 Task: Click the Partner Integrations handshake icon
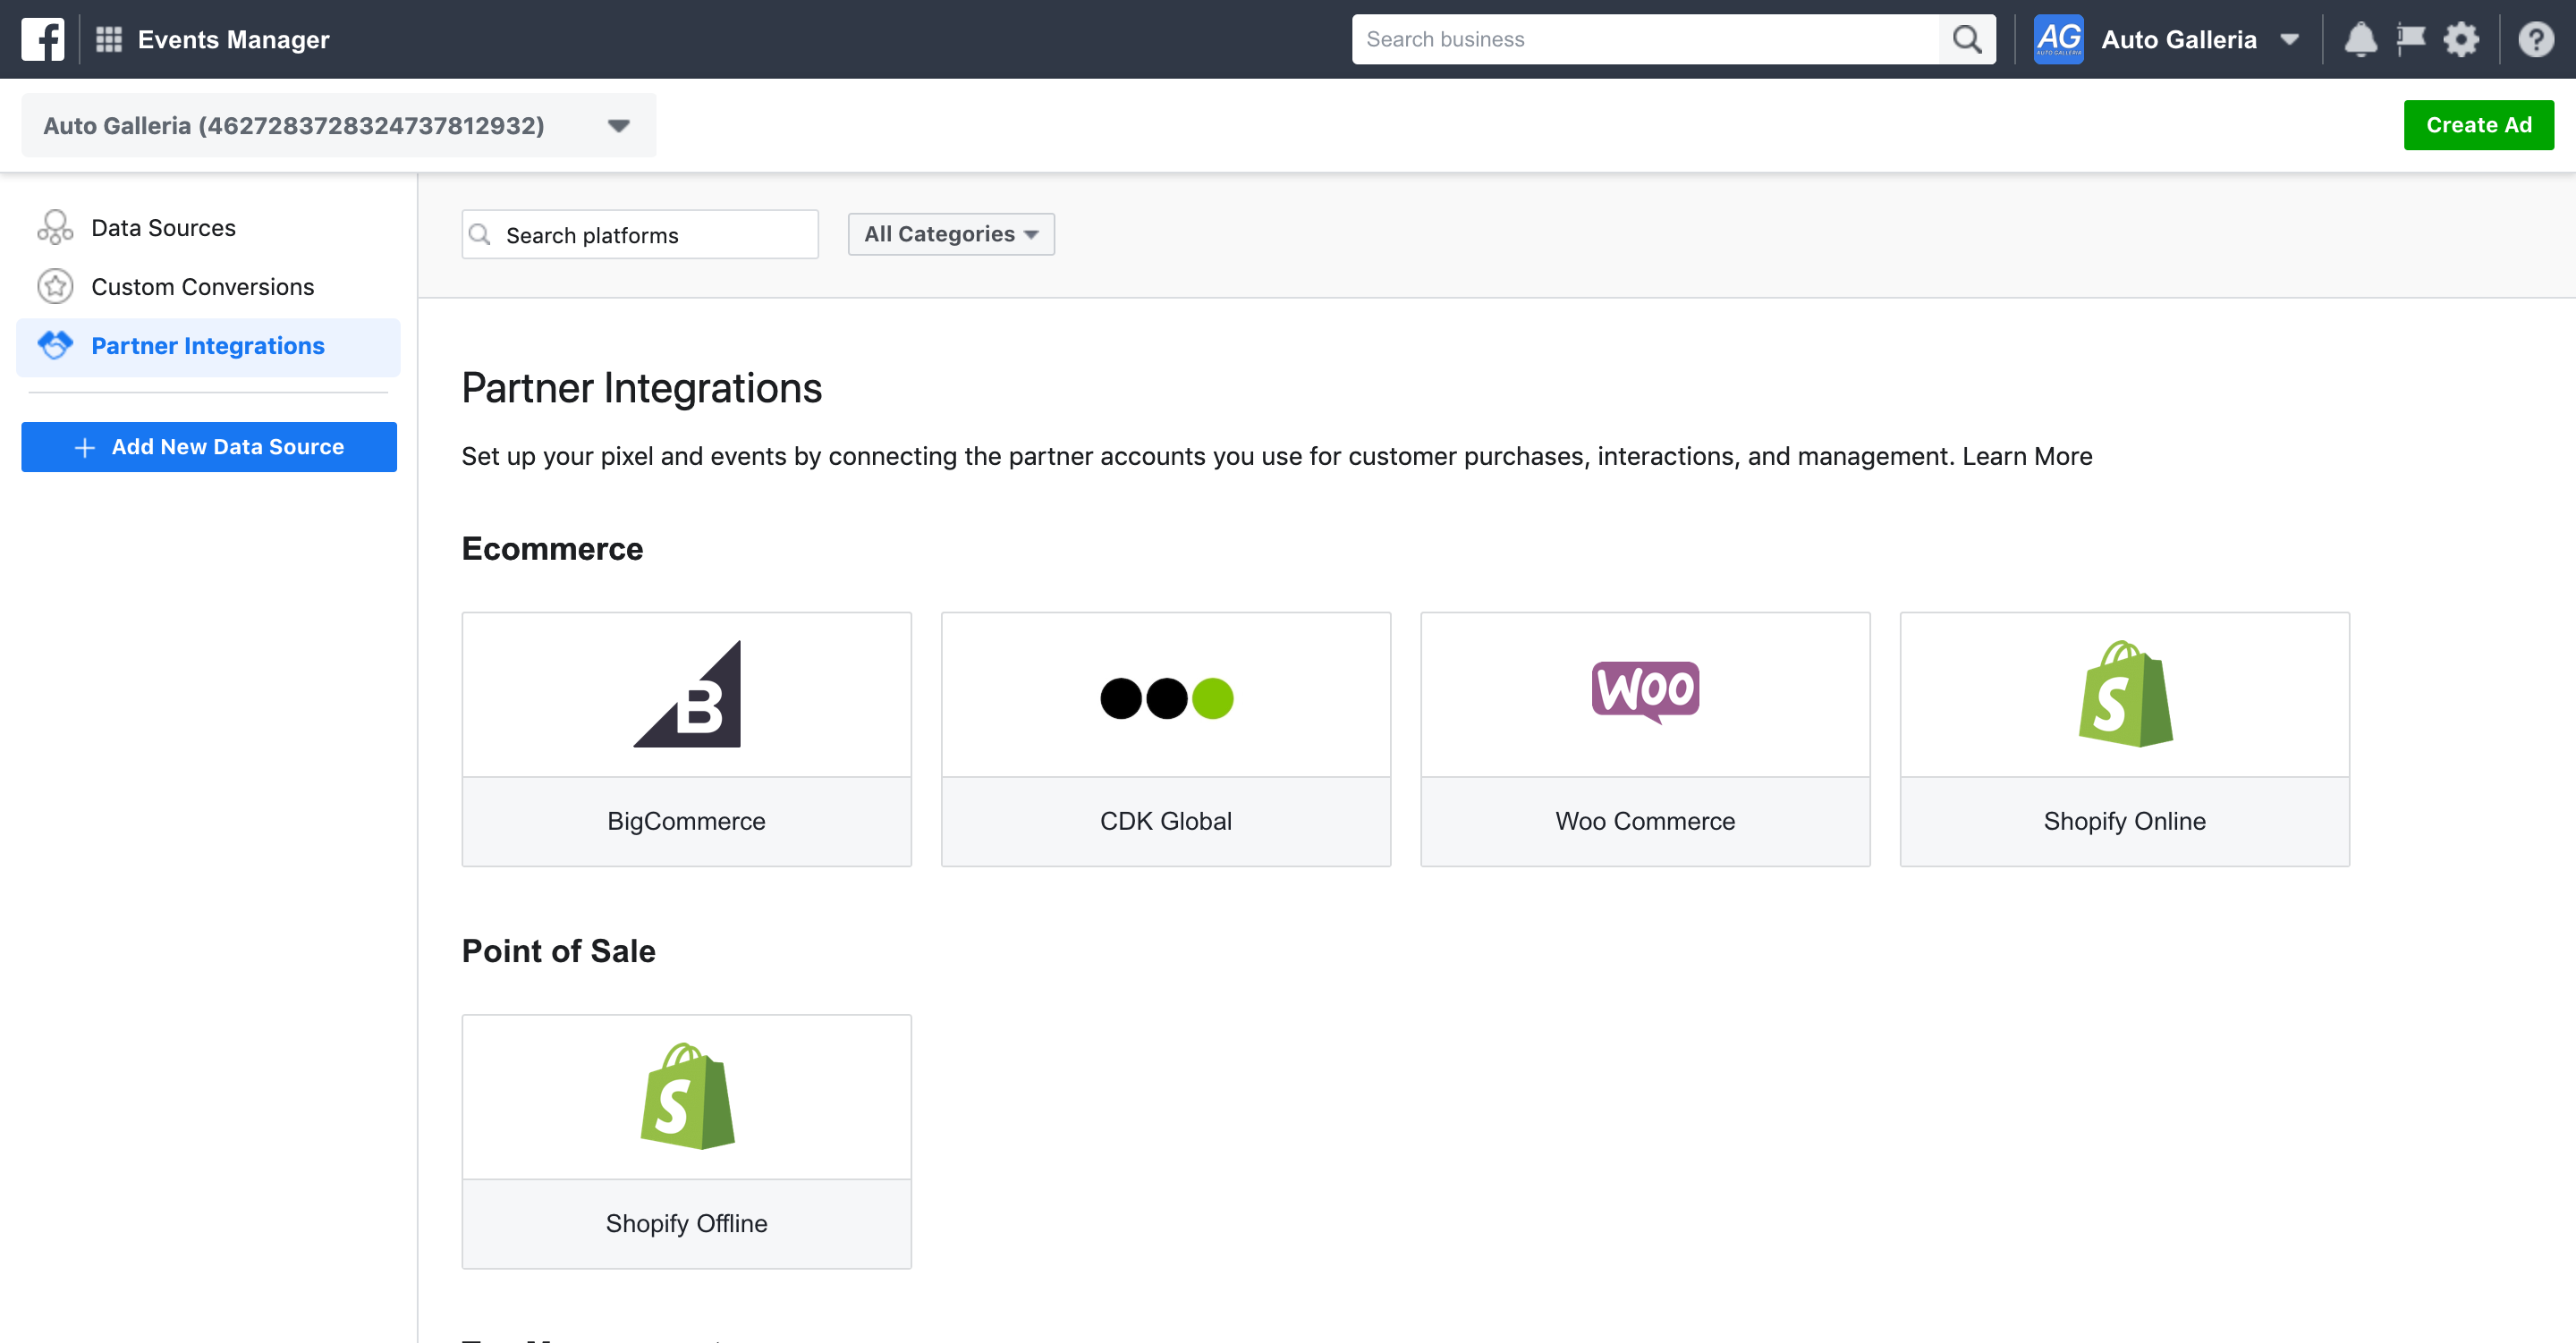point(55,345)
